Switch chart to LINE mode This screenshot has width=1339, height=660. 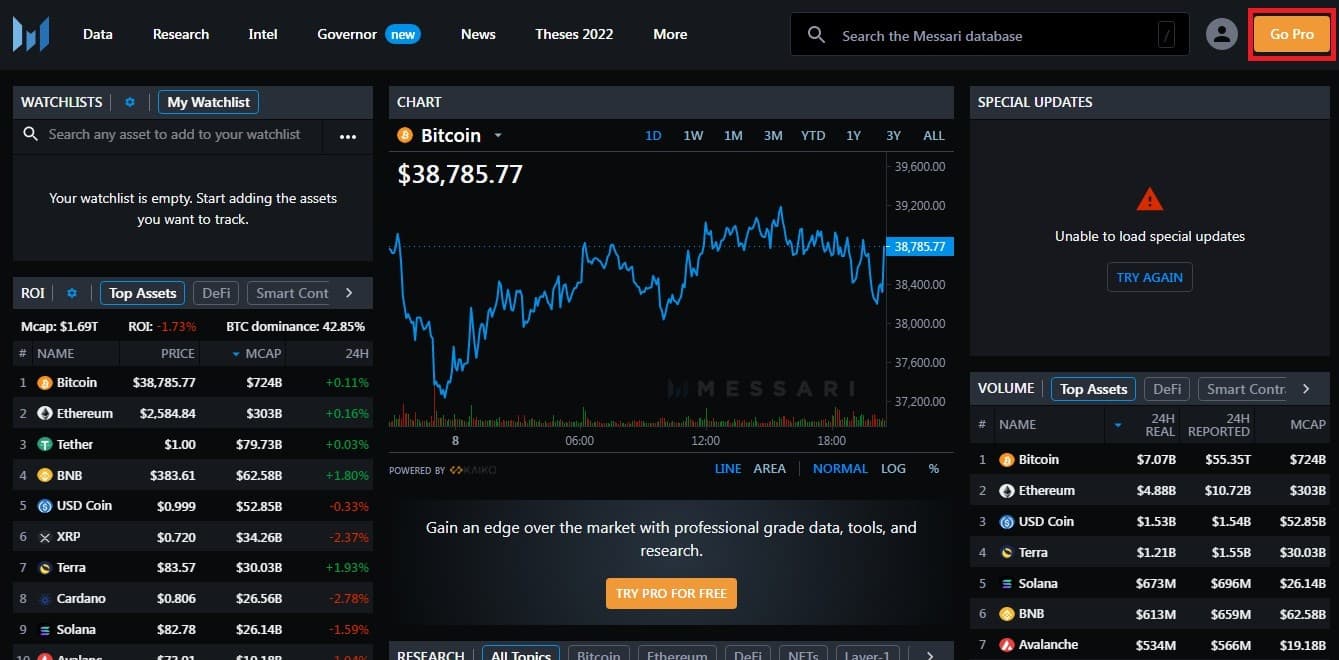728,469
